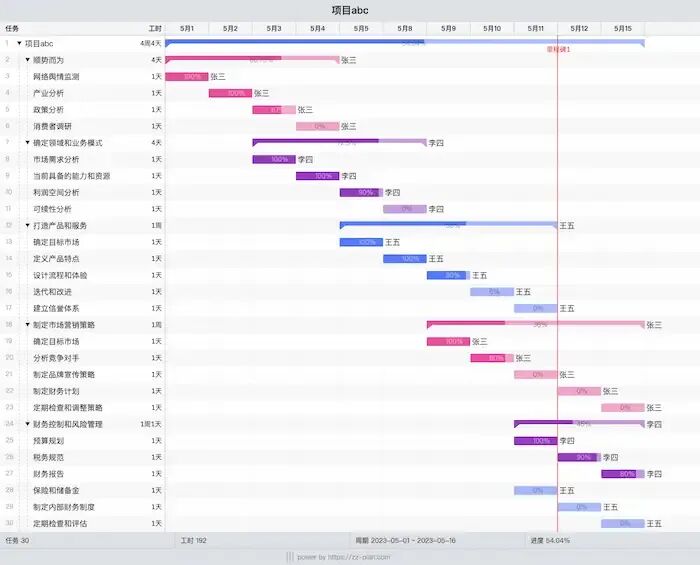700x565 pixels.
Task: Click the 项目abc summary bar
Action: pos(405,42)
